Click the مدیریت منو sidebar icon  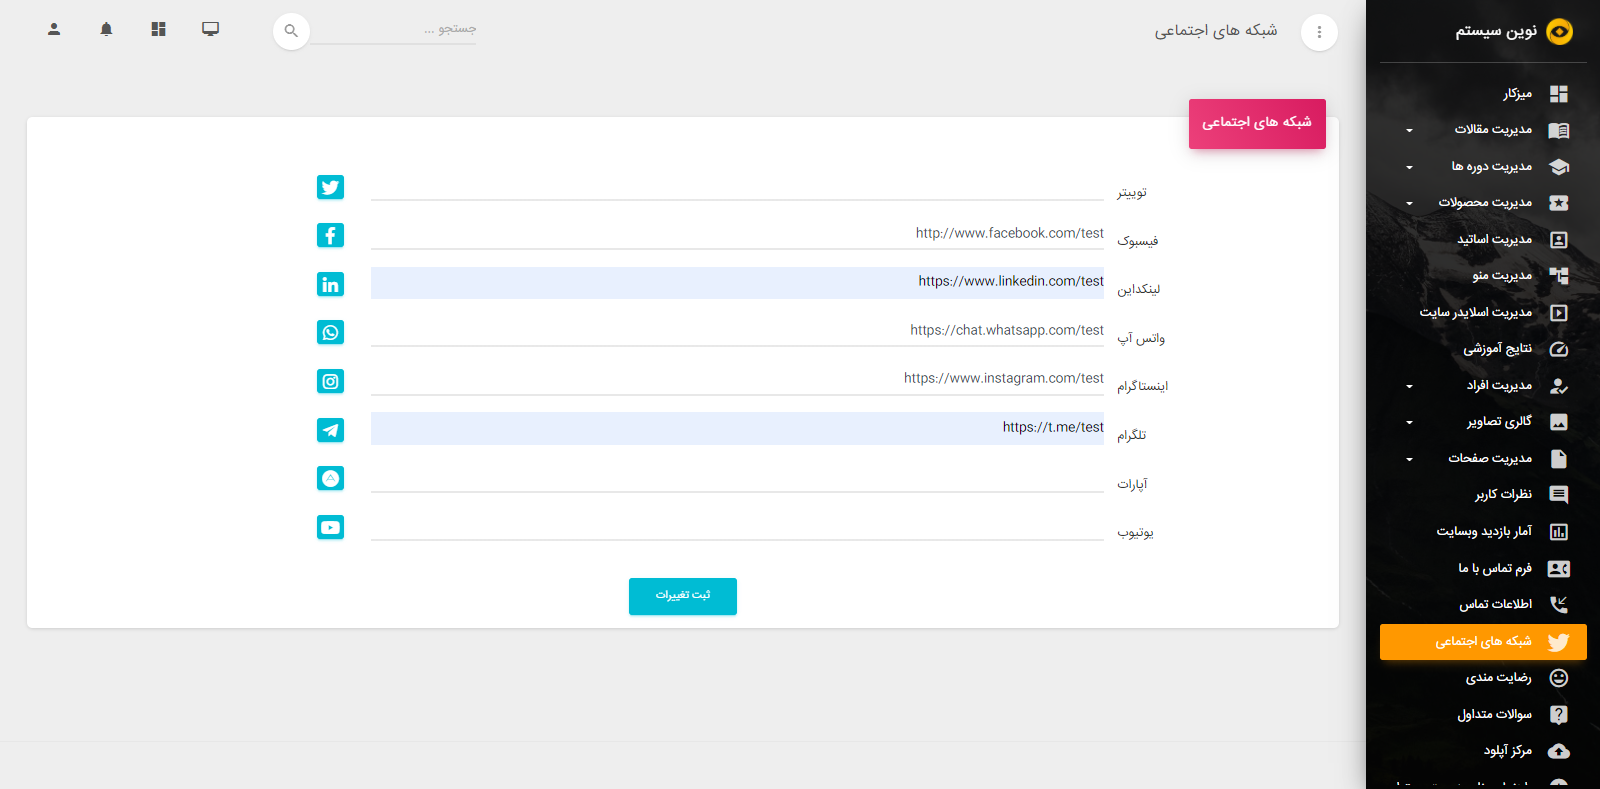click(1558, 276)
